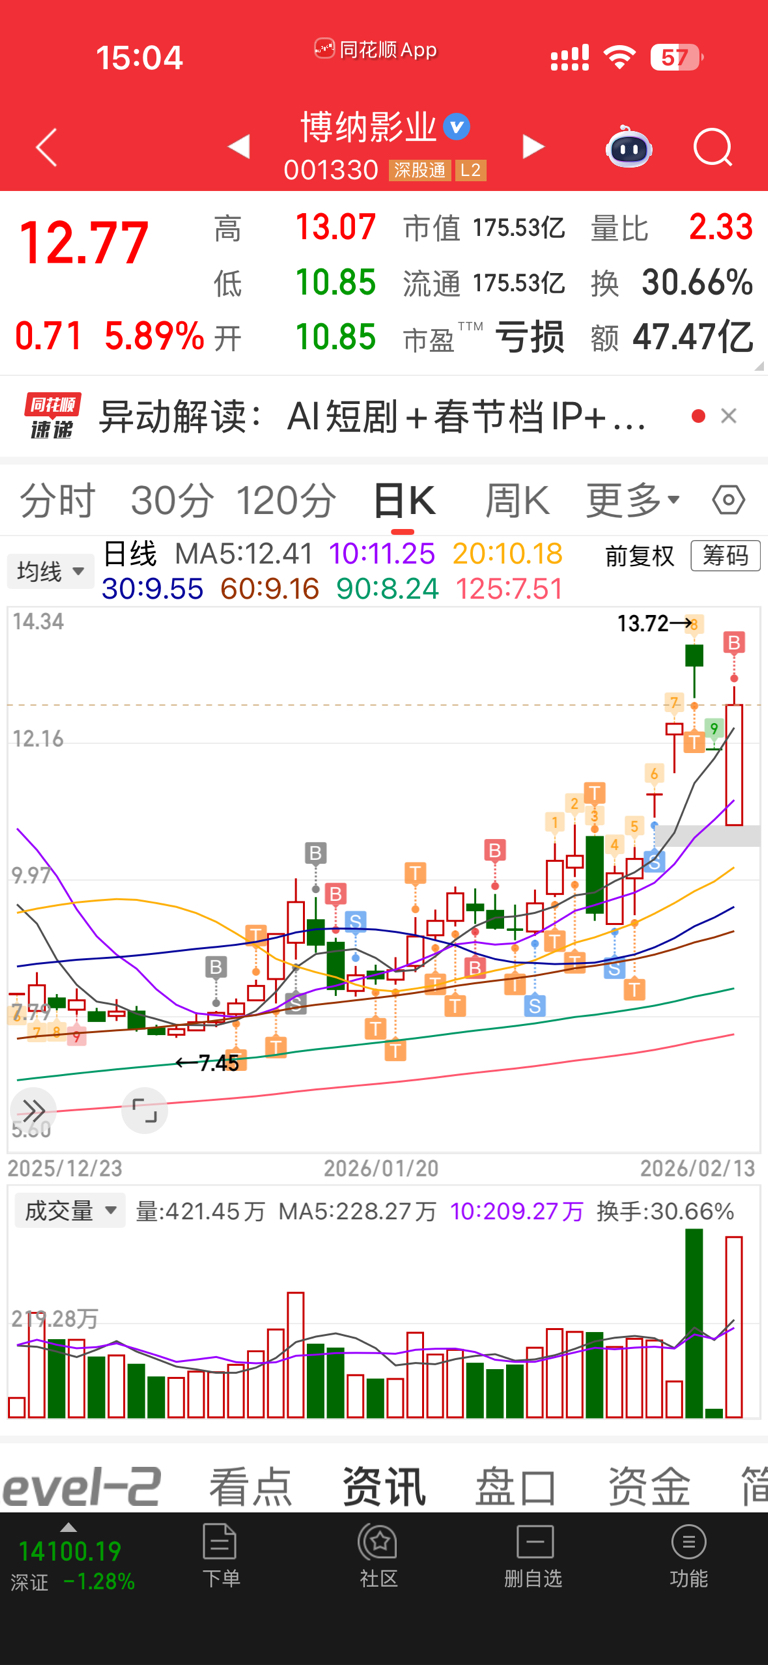This screenshot has width=769, height=1665.
Task: Tap the 换手:30.66% volume label
Action: point(665,1211)
